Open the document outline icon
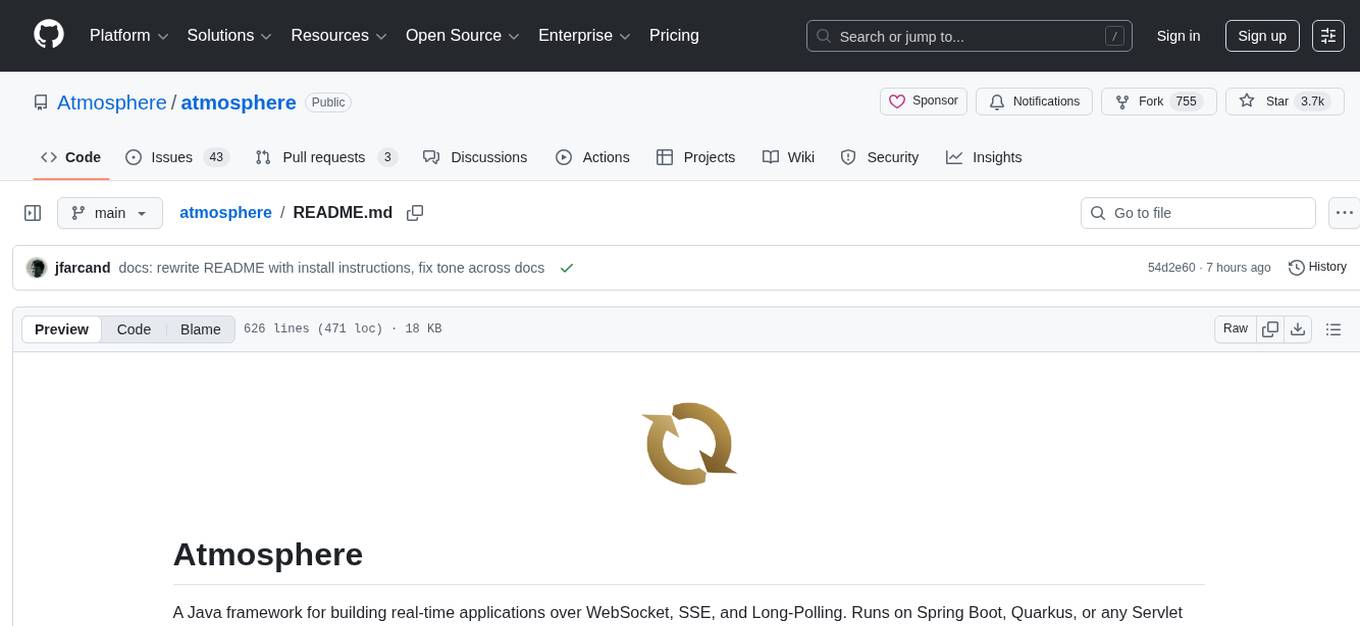The height and width of the screenshot is (626, 1360). coord(1332,329)
